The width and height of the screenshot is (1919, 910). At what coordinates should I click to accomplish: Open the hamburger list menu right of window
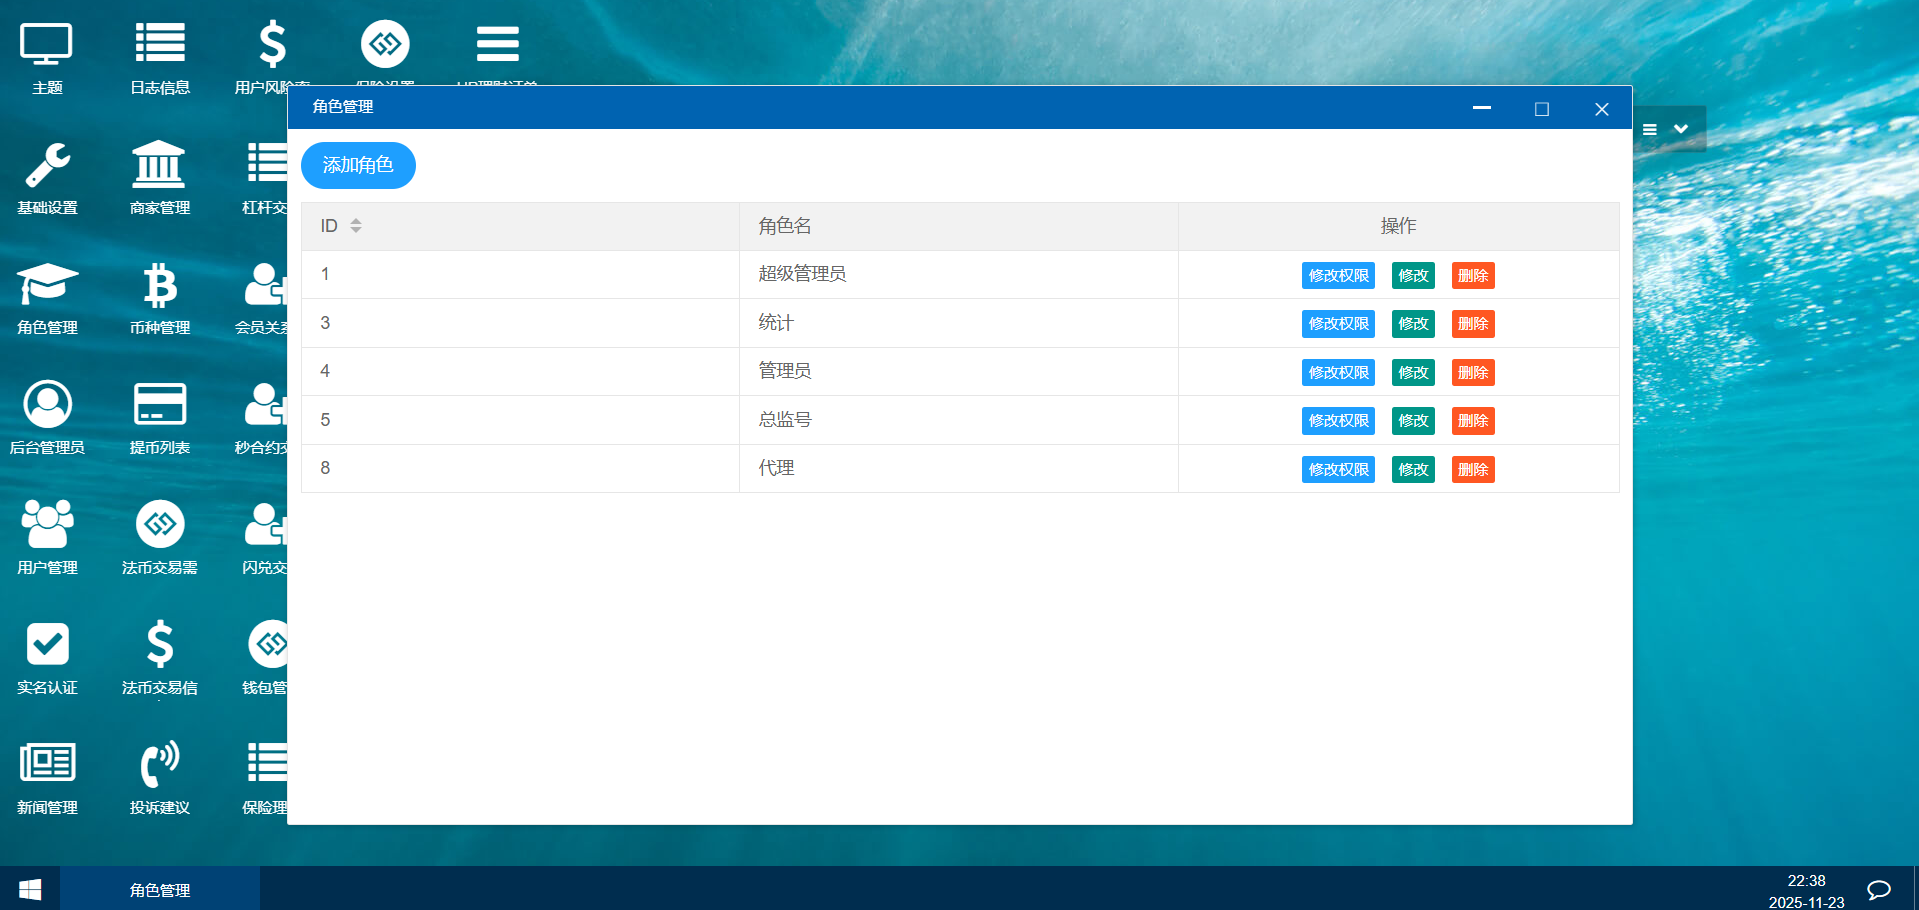click(1650, 130)
